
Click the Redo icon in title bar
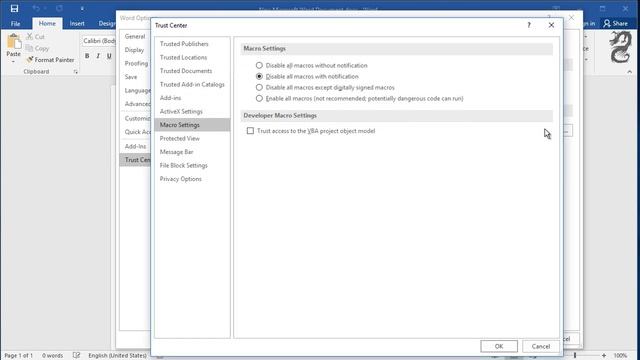tap(60, 8)
